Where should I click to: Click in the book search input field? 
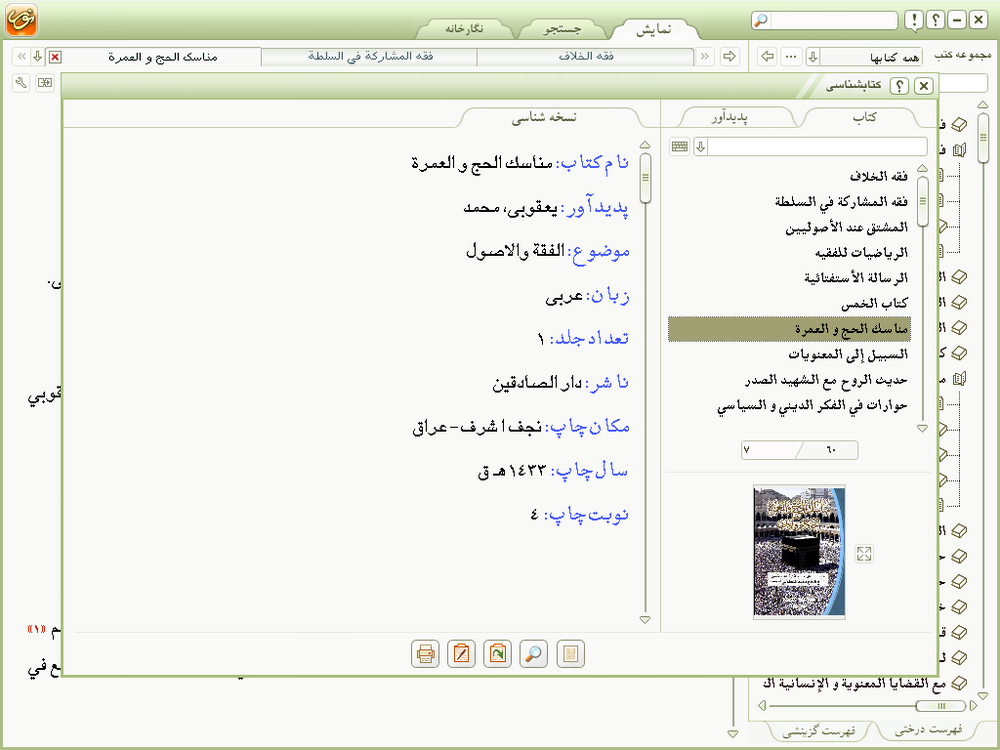(817, 147)
